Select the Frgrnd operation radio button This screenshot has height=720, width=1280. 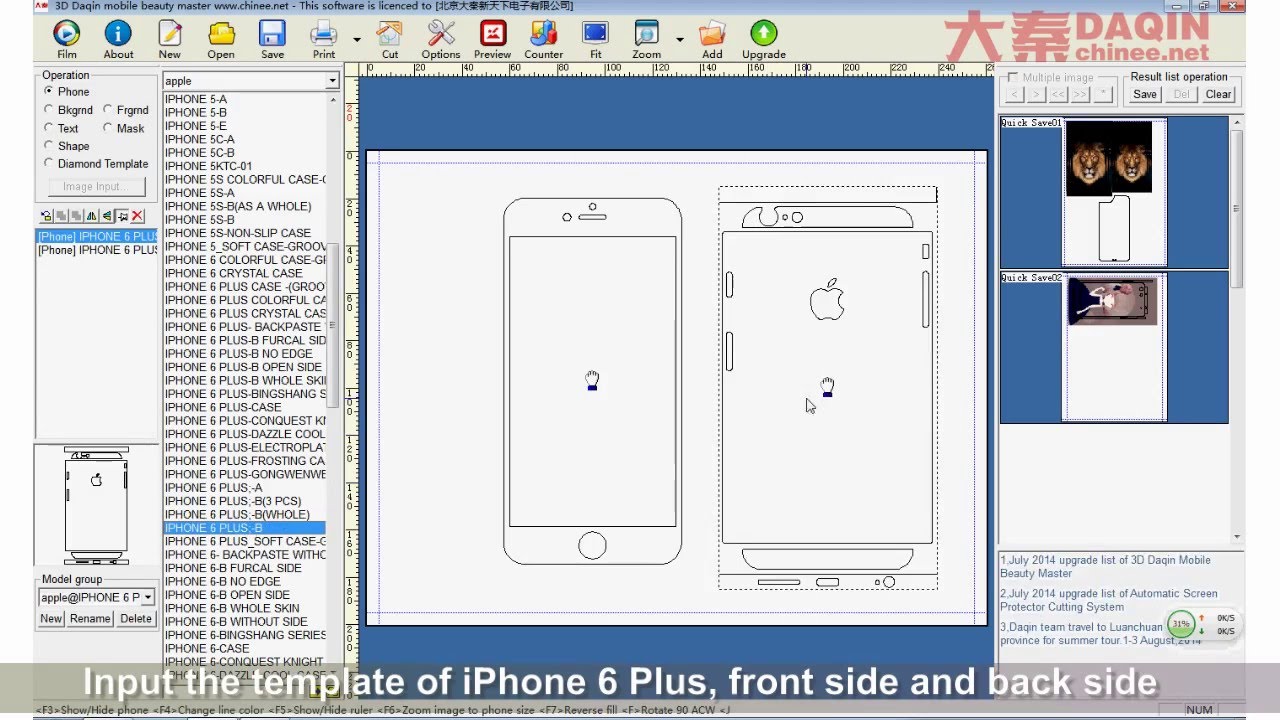point(108,110)
